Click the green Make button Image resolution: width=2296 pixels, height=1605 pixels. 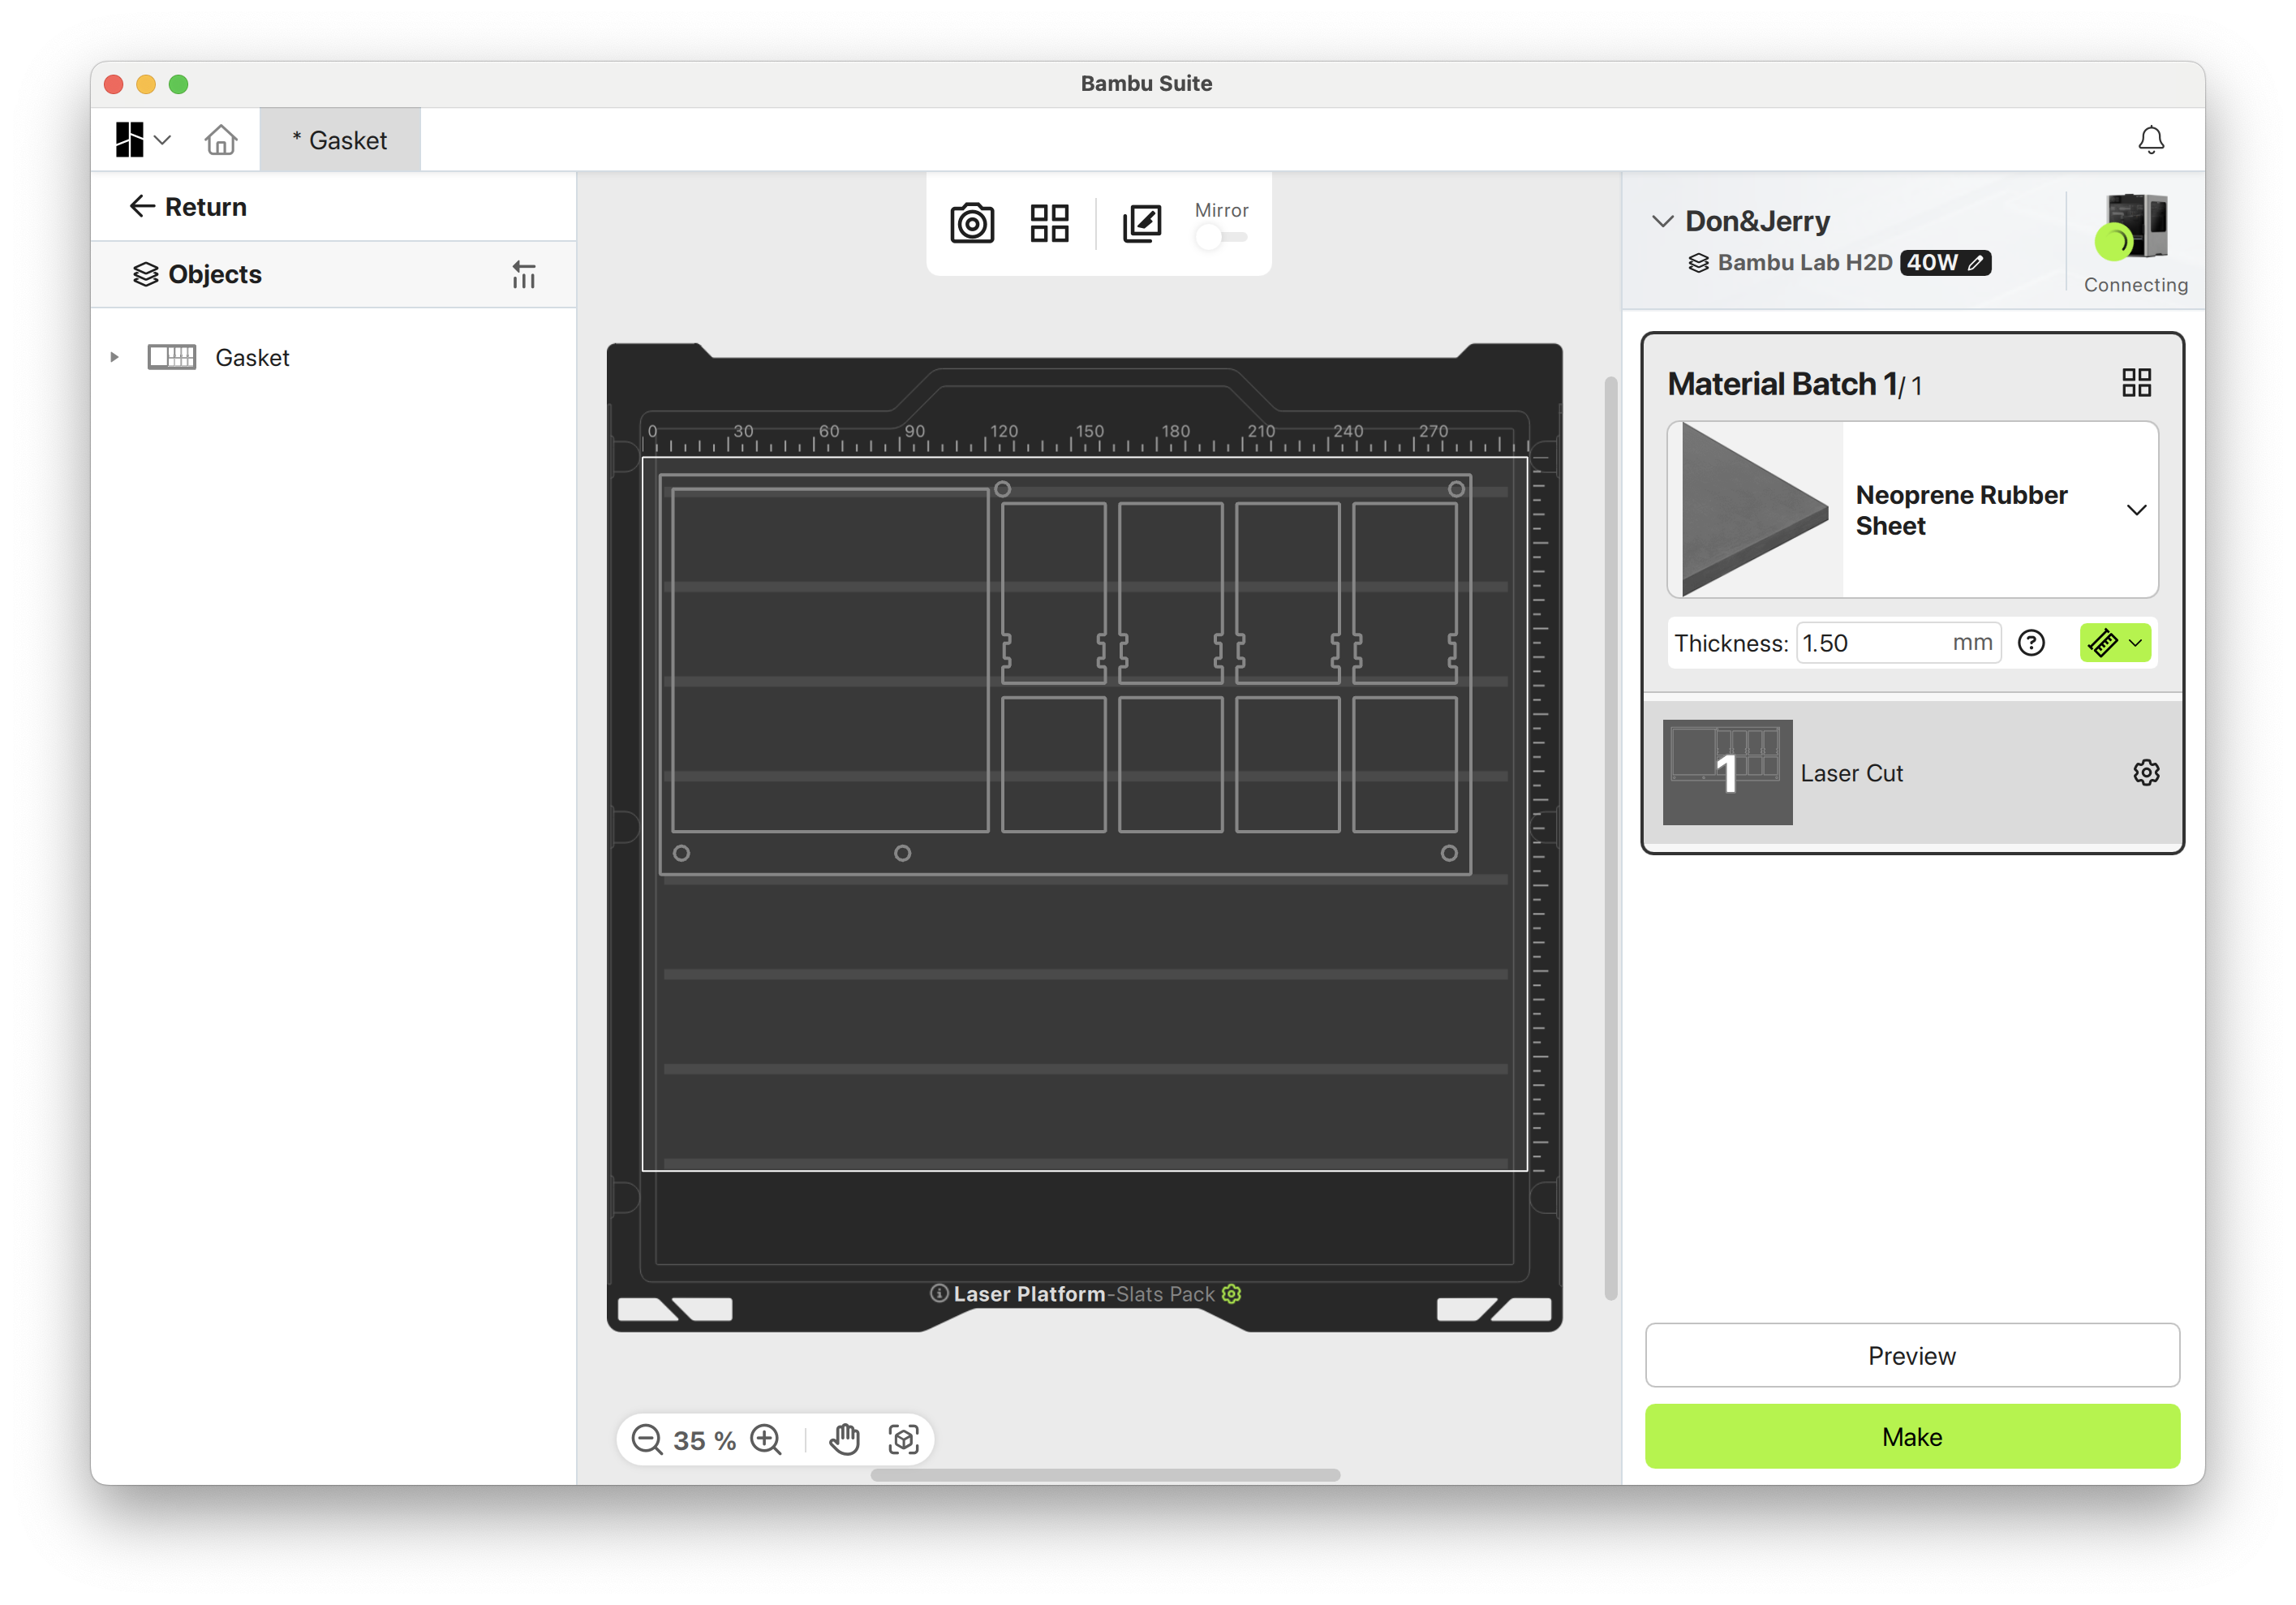tap(1912, 1436)
